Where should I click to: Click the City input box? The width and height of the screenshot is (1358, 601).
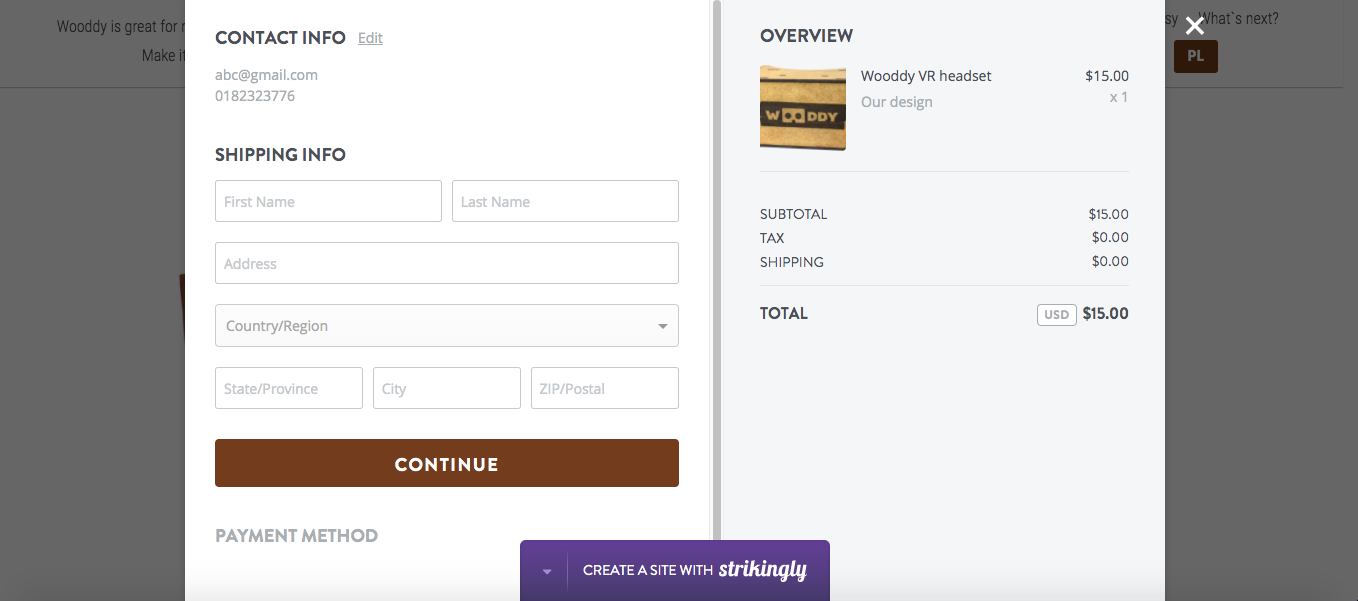tap(446, 388)
